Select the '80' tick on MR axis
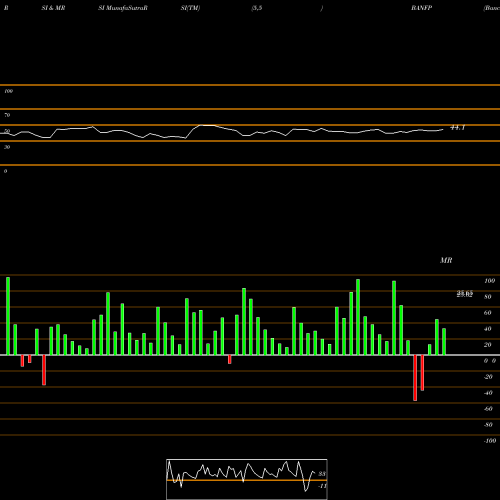The image size is (500, 500). click(488, 297)
